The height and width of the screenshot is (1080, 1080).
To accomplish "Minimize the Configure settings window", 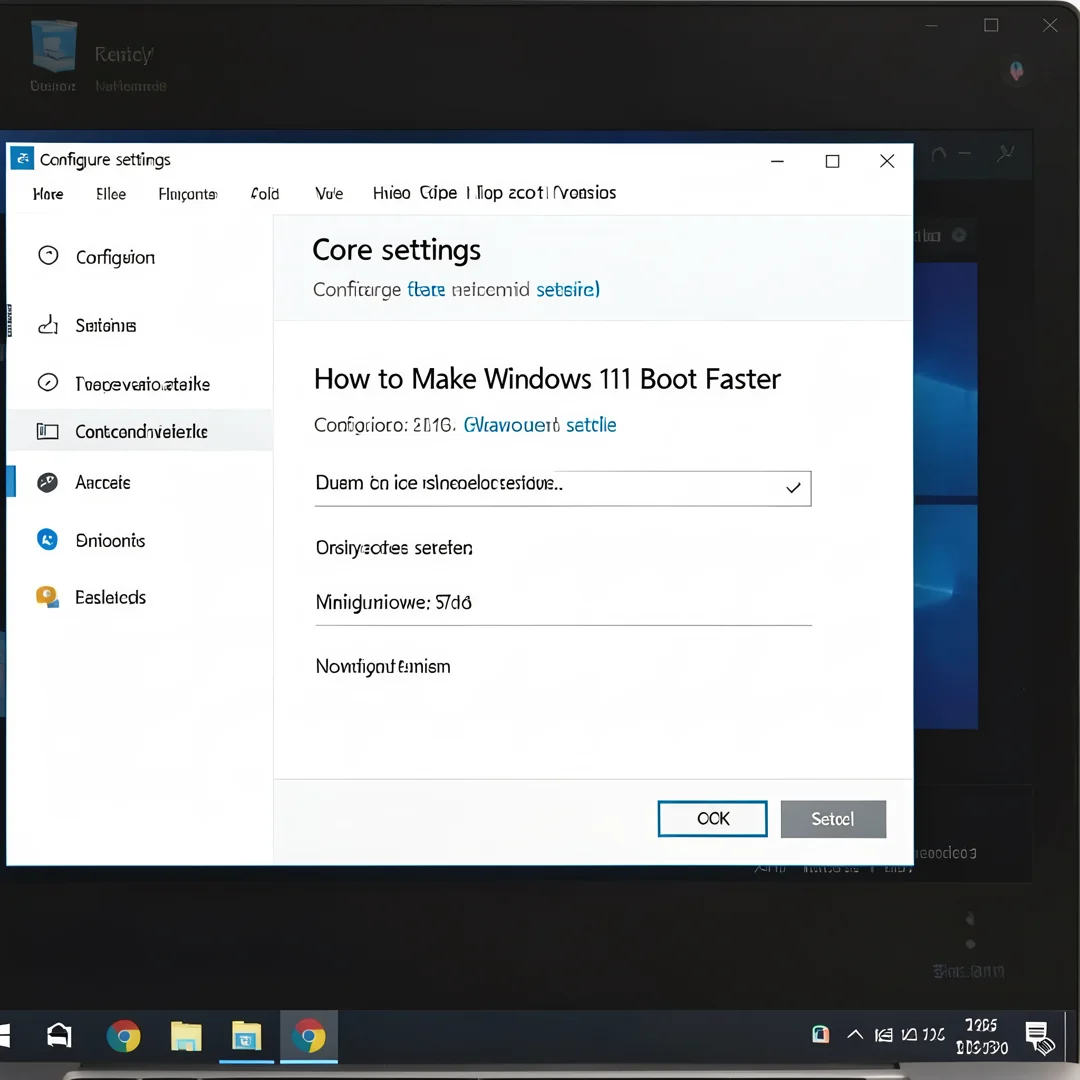I will coord(778,161).
